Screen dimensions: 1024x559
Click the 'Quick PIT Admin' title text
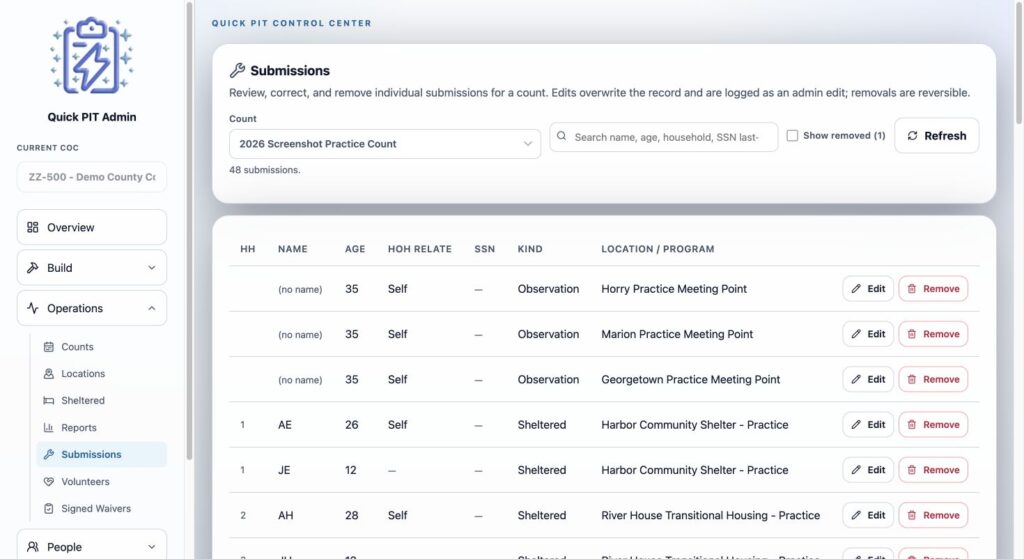91,117
